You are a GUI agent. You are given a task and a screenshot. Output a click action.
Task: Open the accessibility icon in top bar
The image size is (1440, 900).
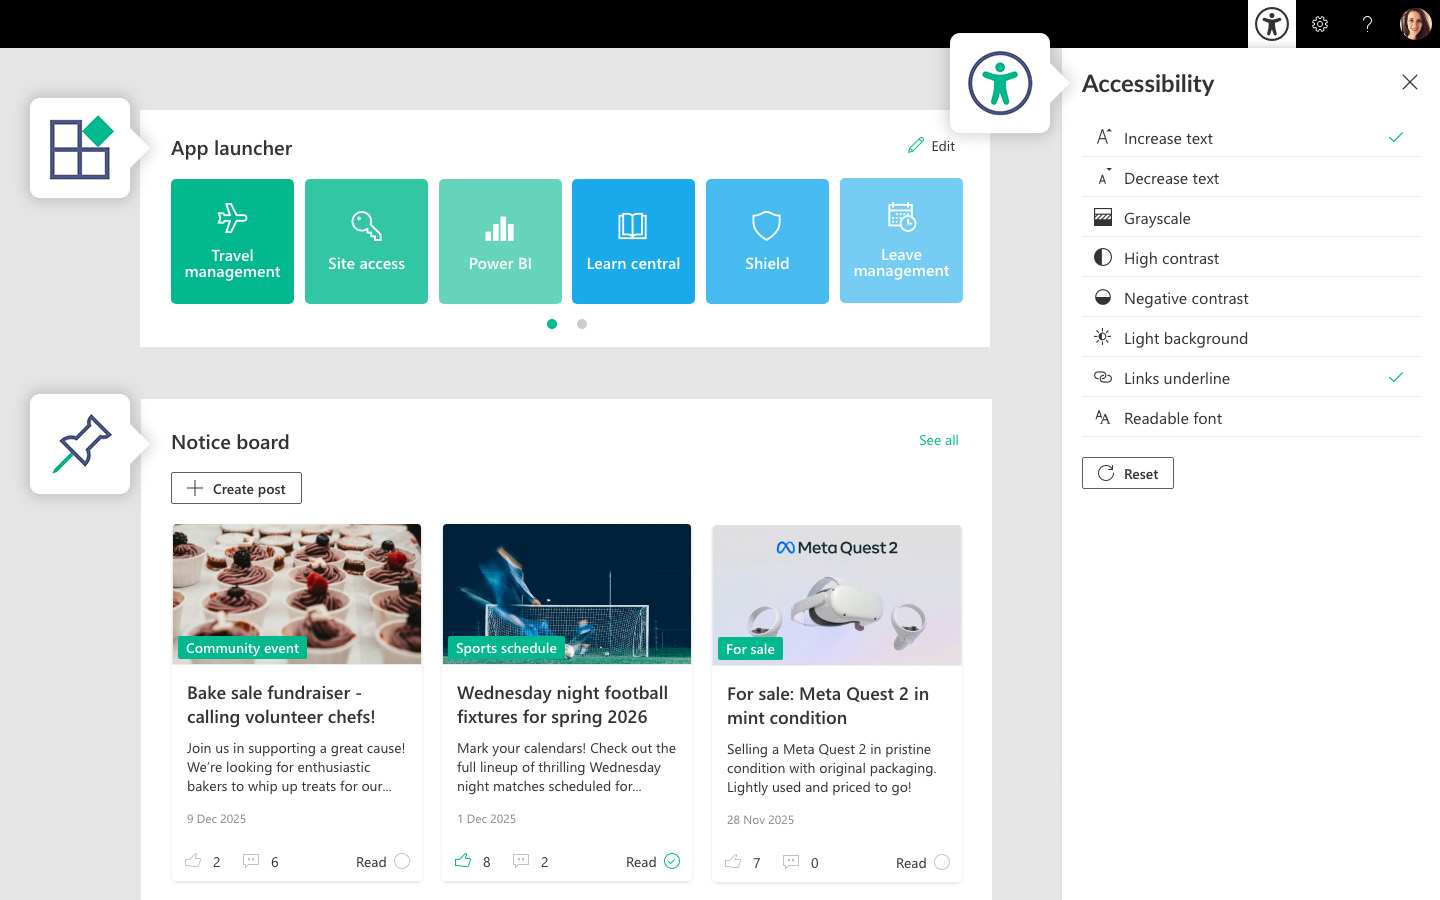click(x=1272, y=24)
